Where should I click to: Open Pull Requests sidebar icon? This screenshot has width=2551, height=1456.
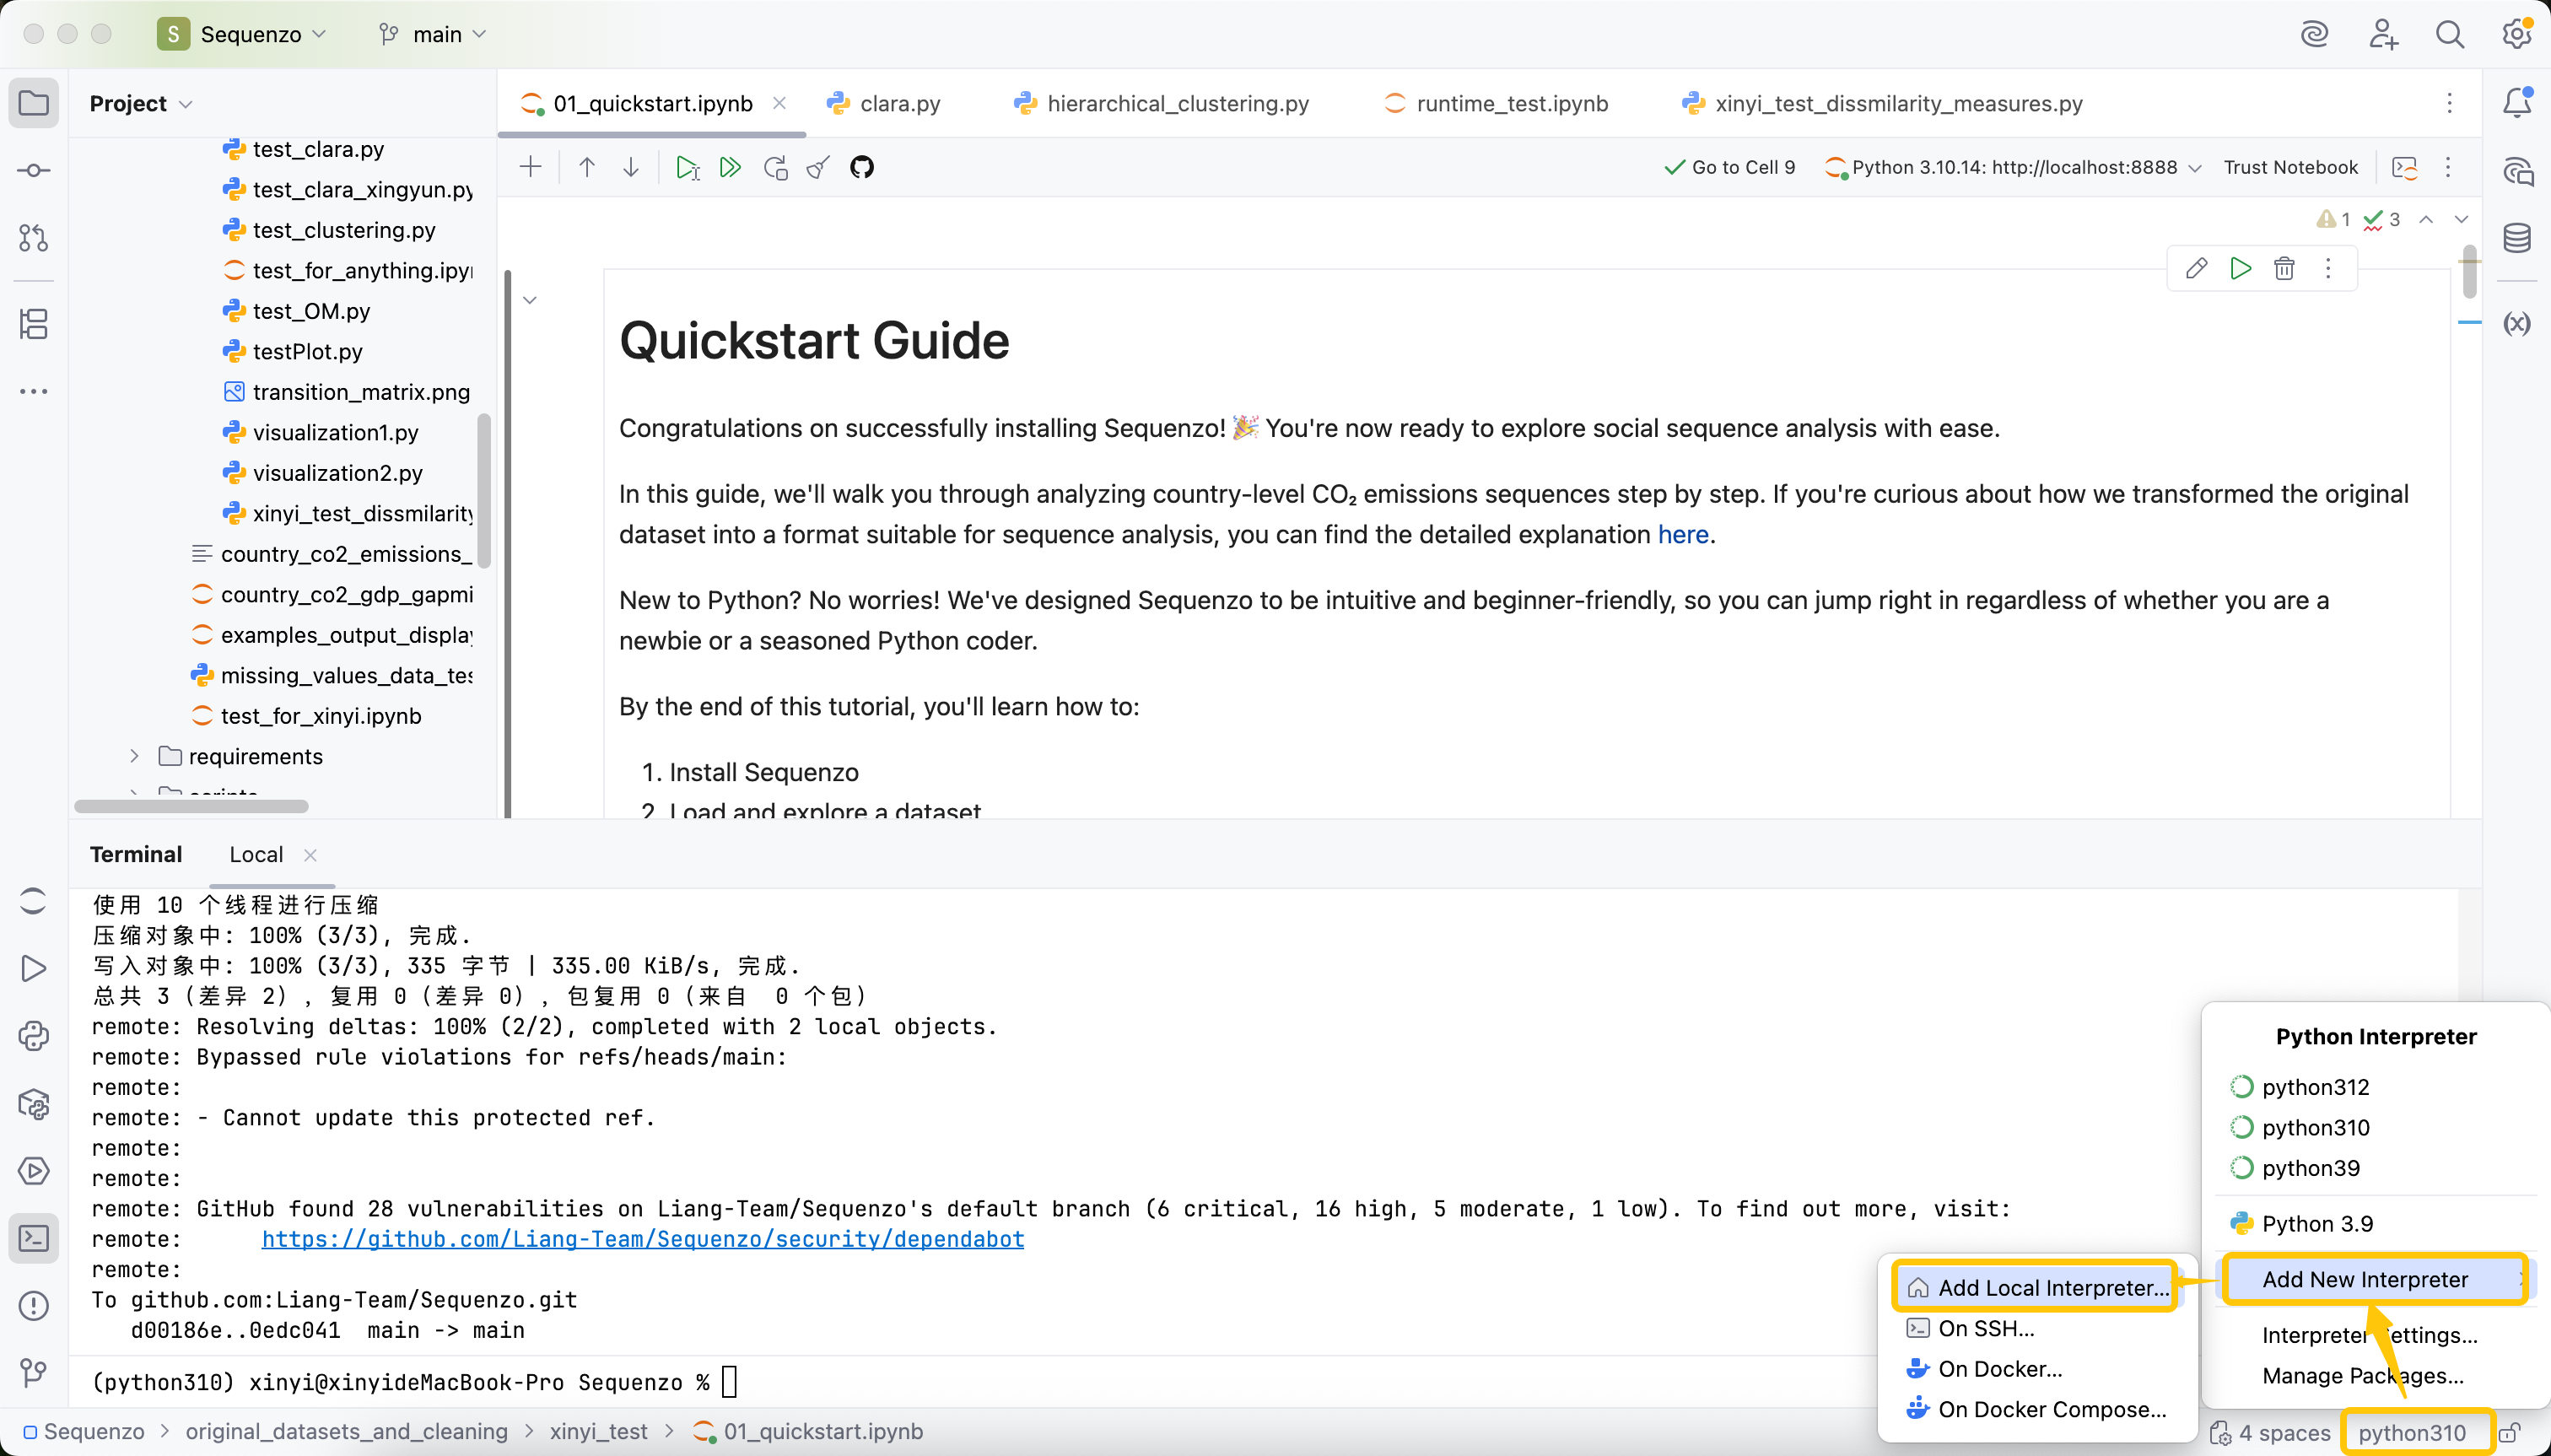tap(33, 238)
